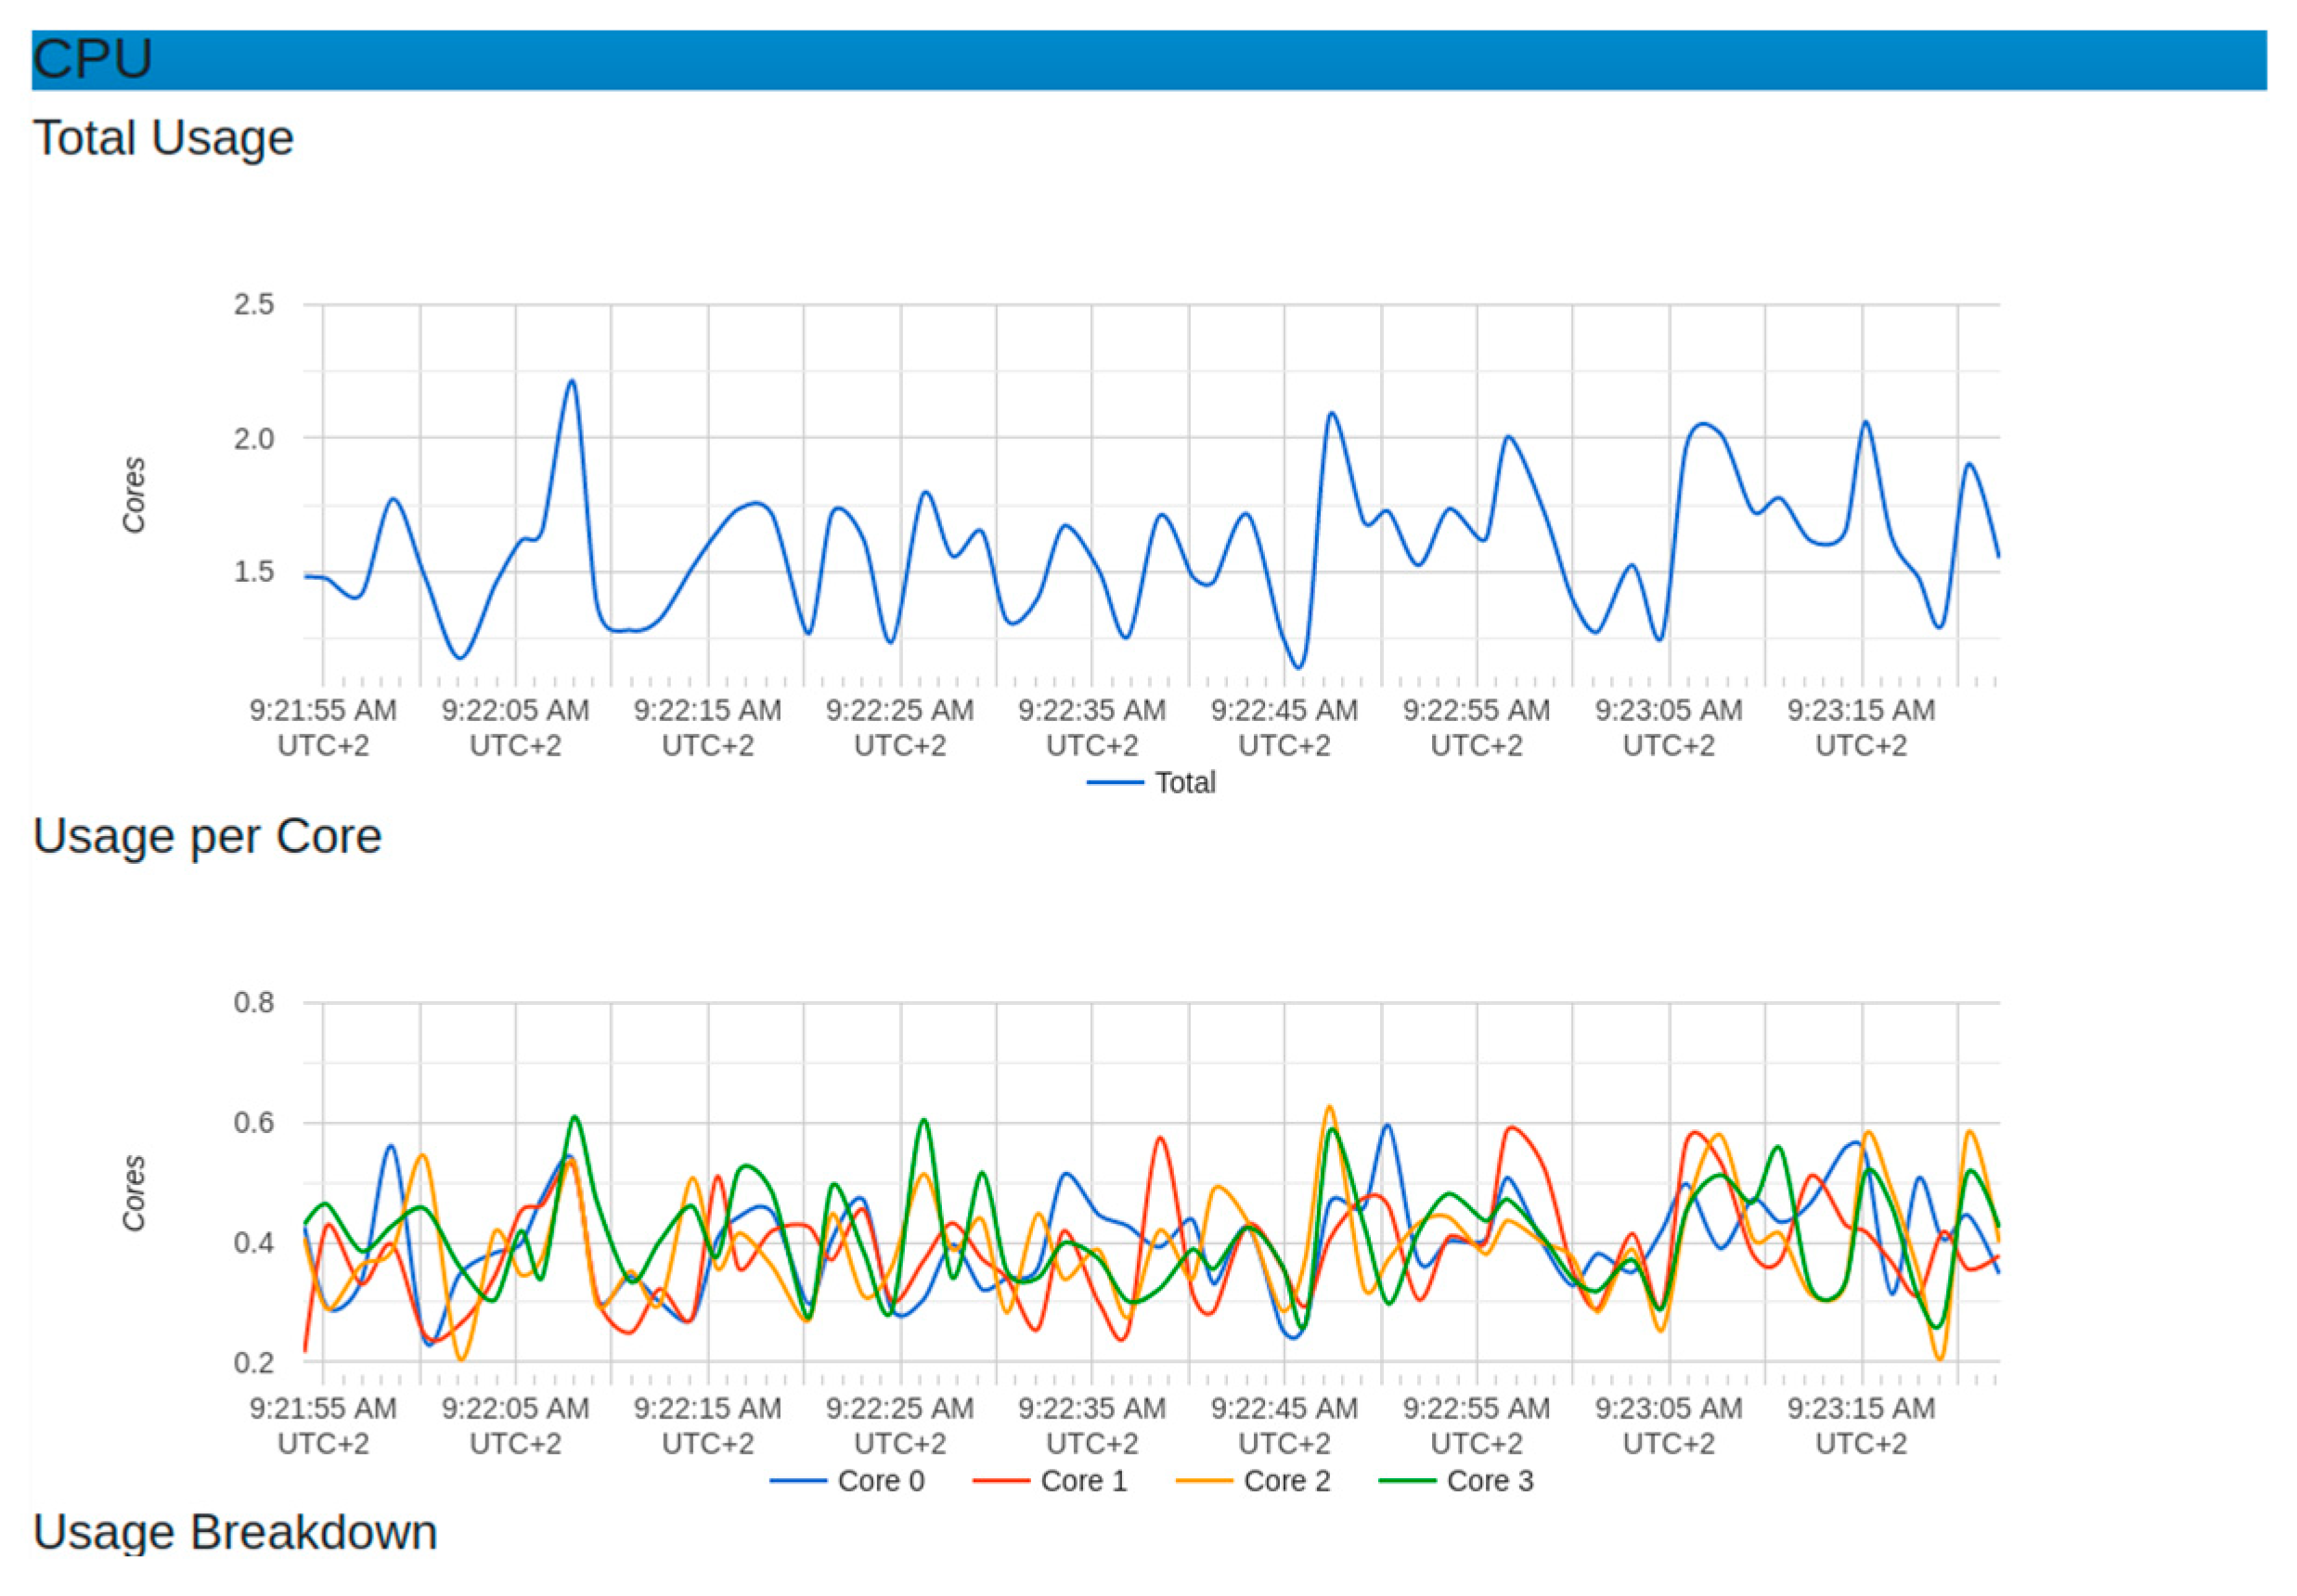Click the blue Core 0 legend line swatch
Image resolution: width=2297 pixels, height=1596 pixels.
[798, 1480]
